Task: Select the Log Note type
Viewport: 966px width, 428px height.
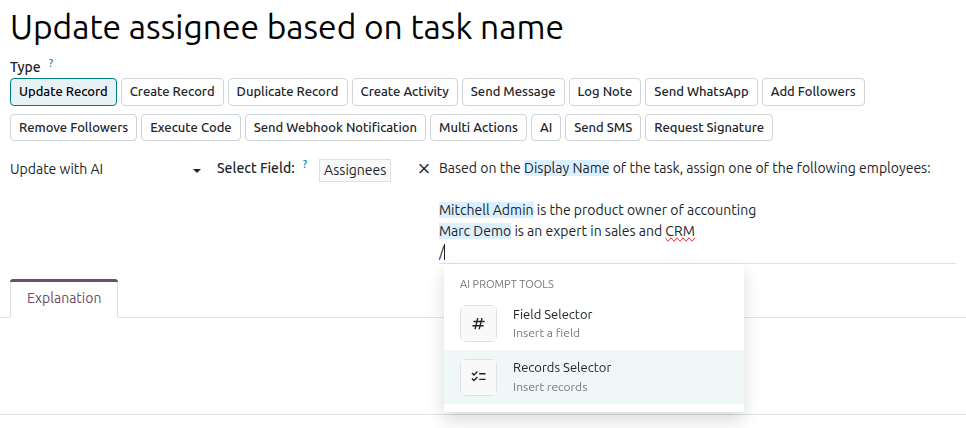Action: point(605,92)
